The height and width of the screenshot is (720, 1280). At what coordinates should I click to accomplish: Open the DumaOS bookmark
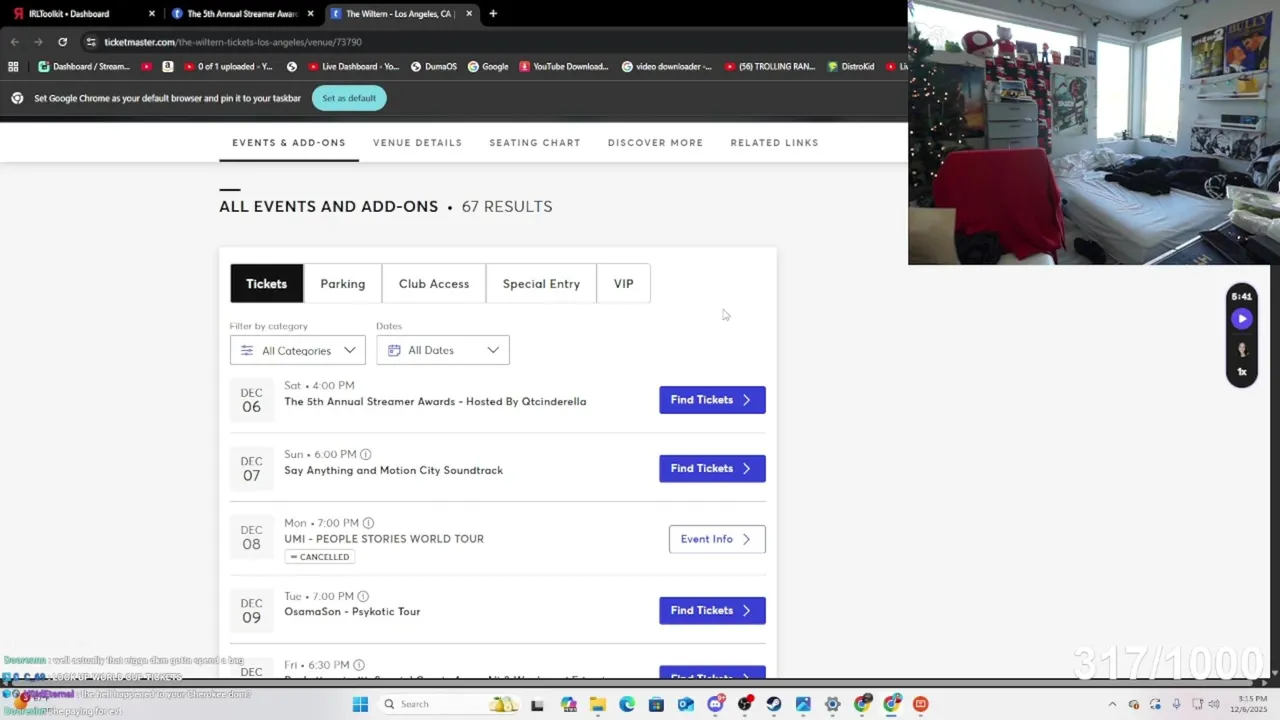click(x=434, y=67)
